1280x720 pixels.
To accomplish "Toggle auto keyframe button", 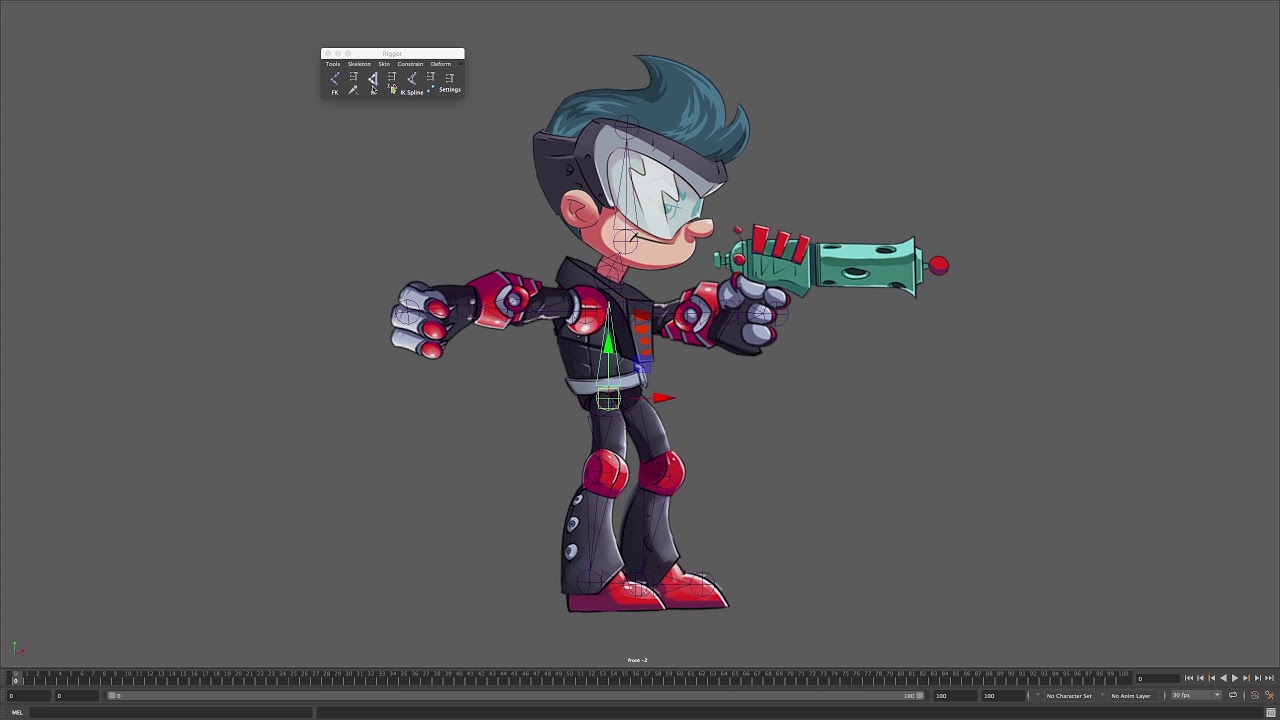I will [1254, 695].
